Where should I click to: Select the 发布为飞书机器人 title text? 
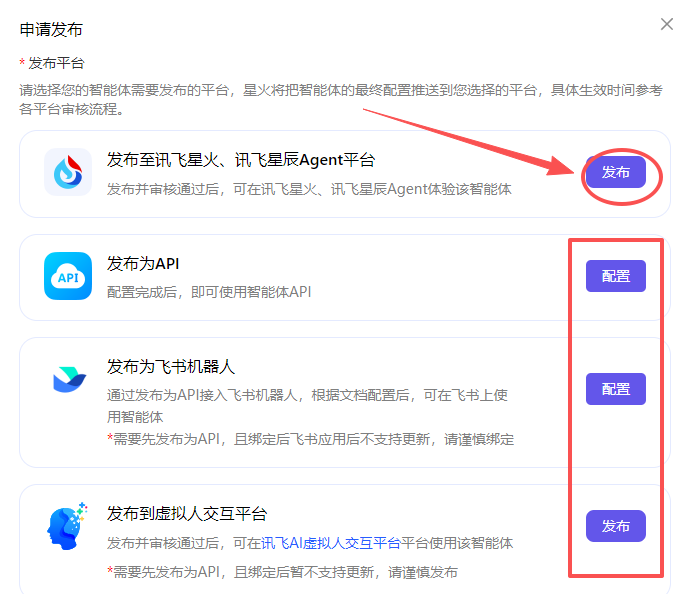point(171,366)
